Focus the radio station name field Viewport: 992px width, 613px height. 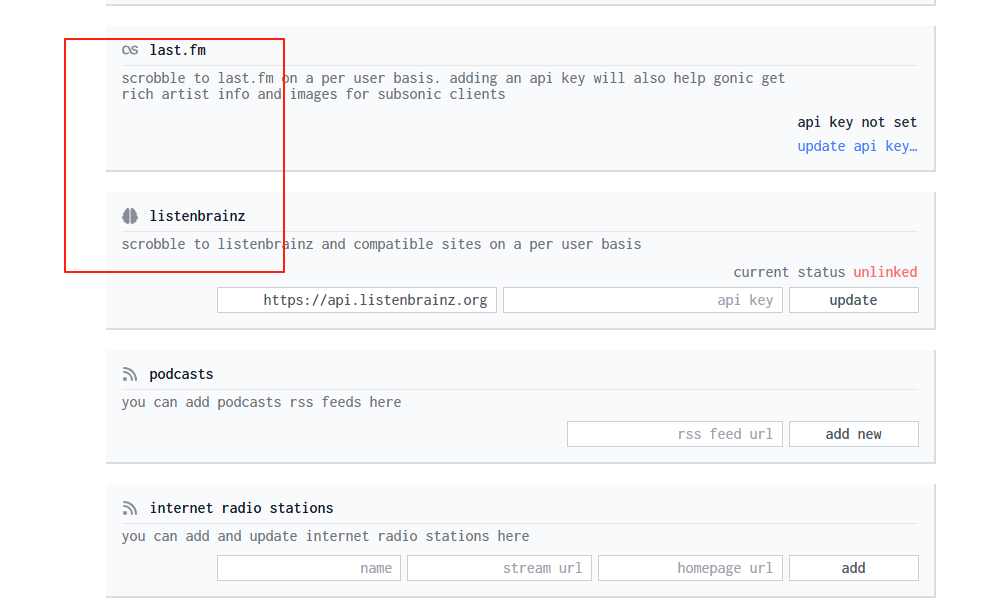tap(309, 568)
